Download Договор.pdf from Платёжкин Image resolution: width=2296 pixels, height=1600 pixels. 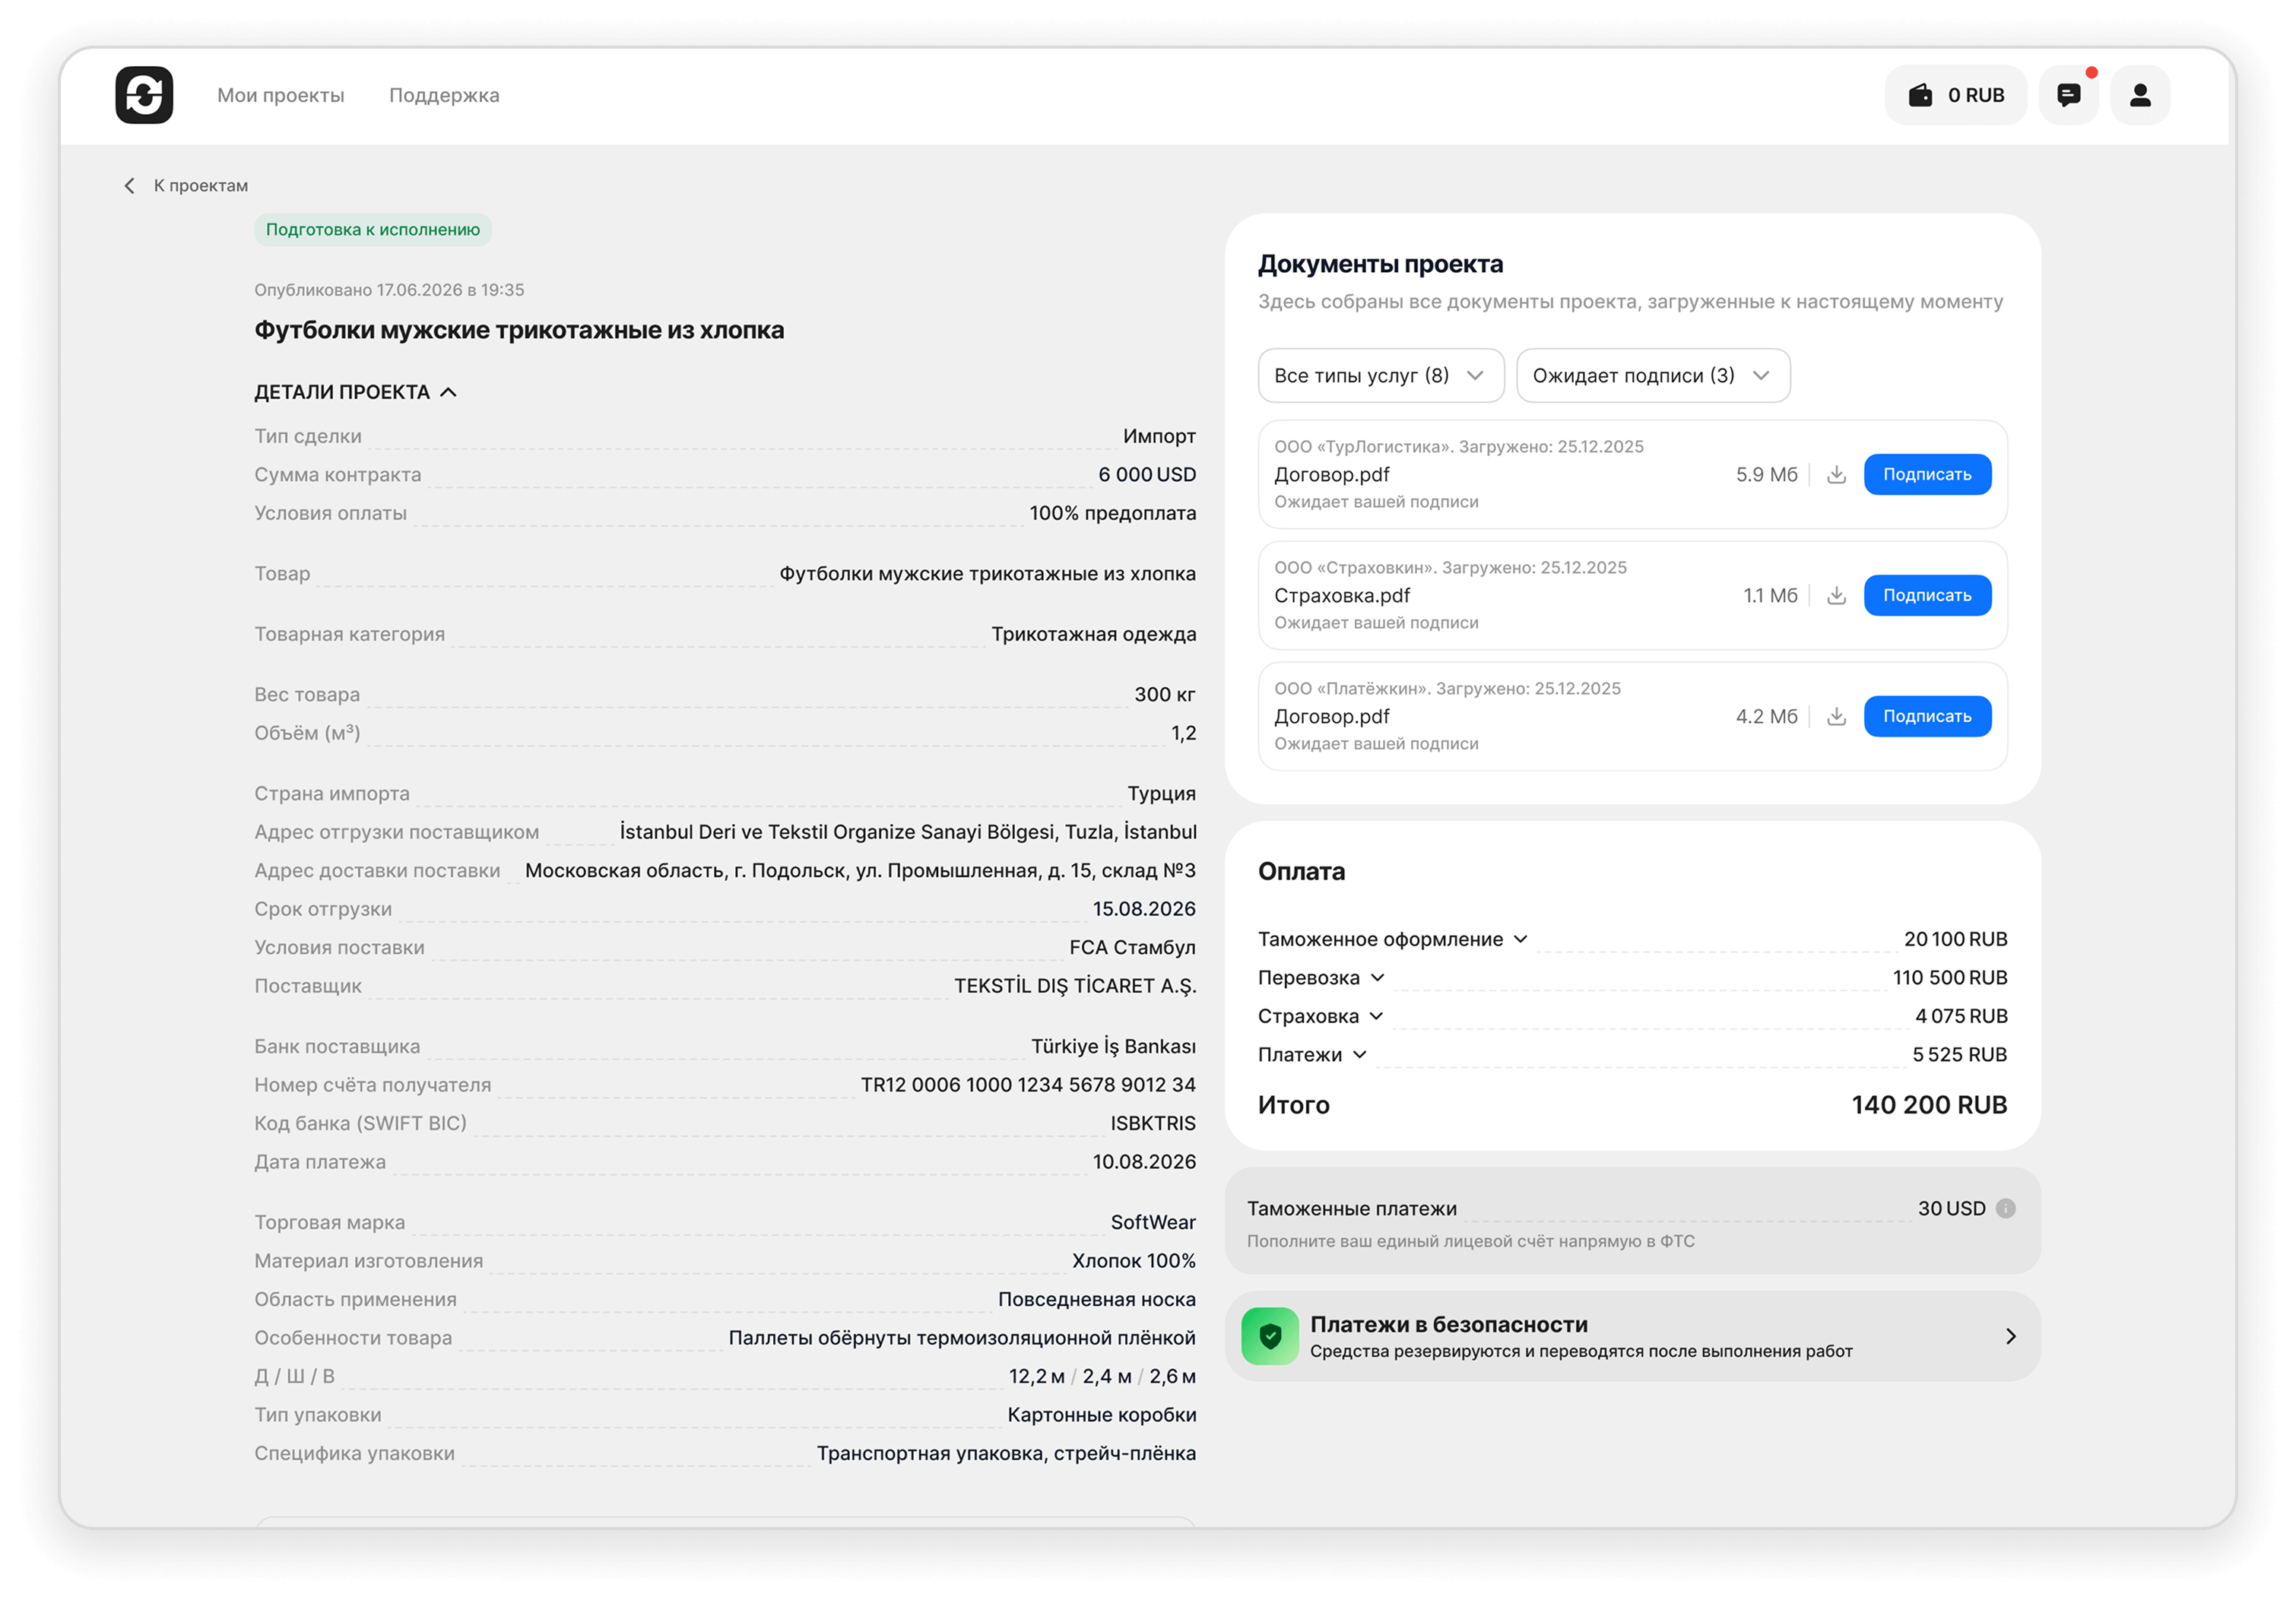pyautogui.click(x=1836, y=717)
